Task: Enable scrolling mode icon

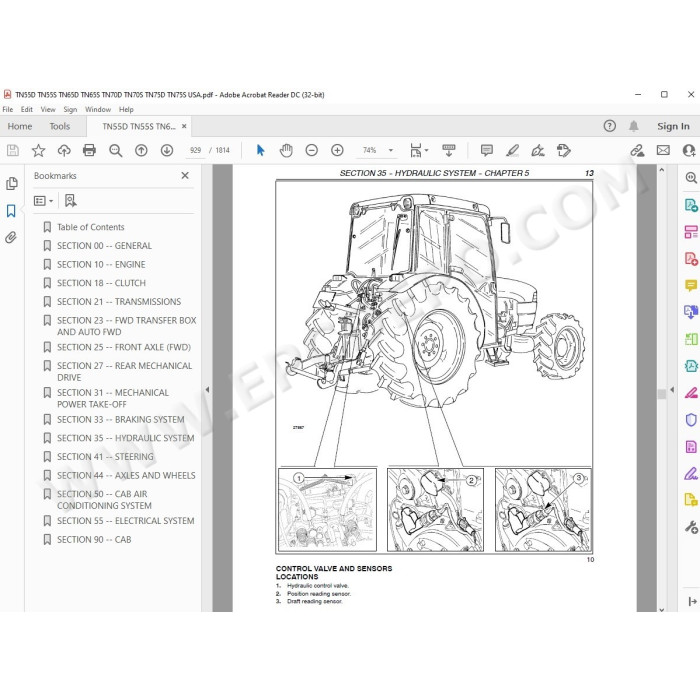Action: point(449,150)
